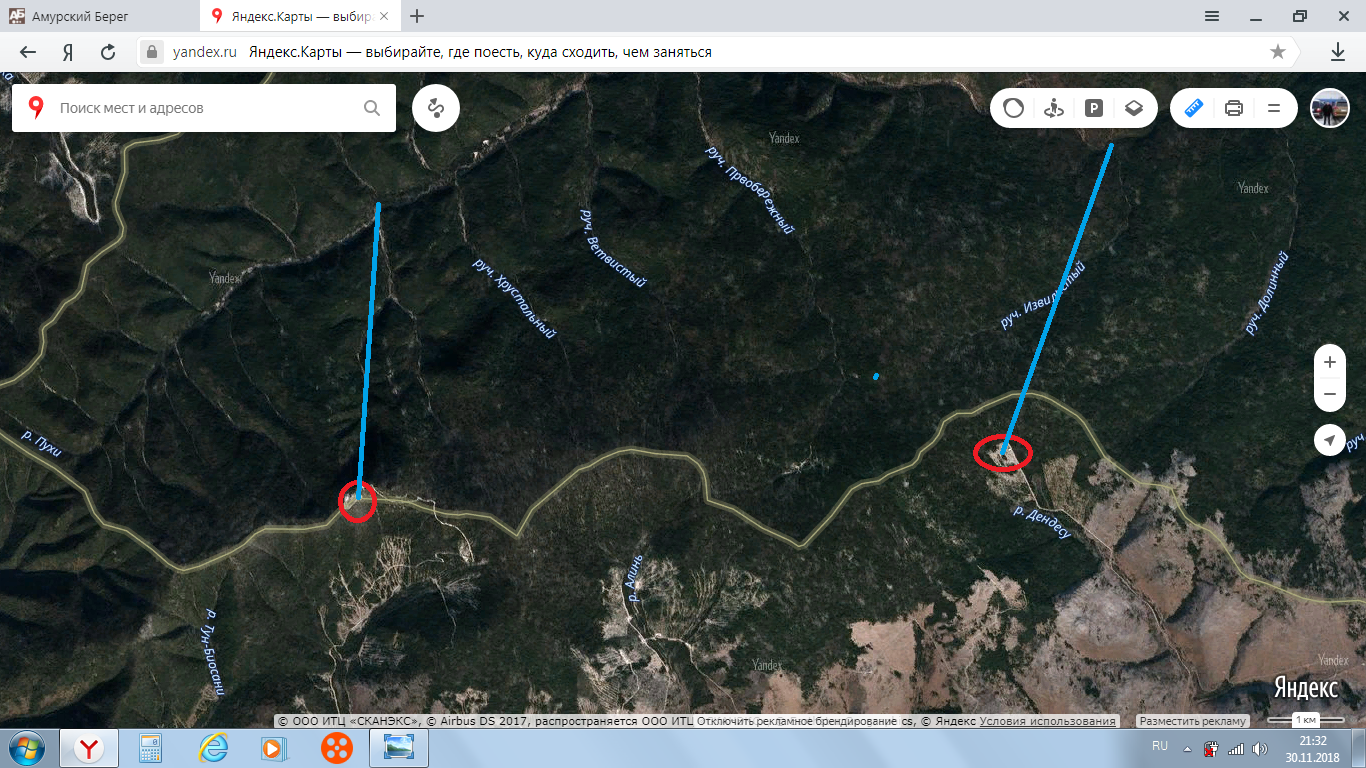Open the browser downloads arrow
The image size is (1366, 768).
(1337, 52)
